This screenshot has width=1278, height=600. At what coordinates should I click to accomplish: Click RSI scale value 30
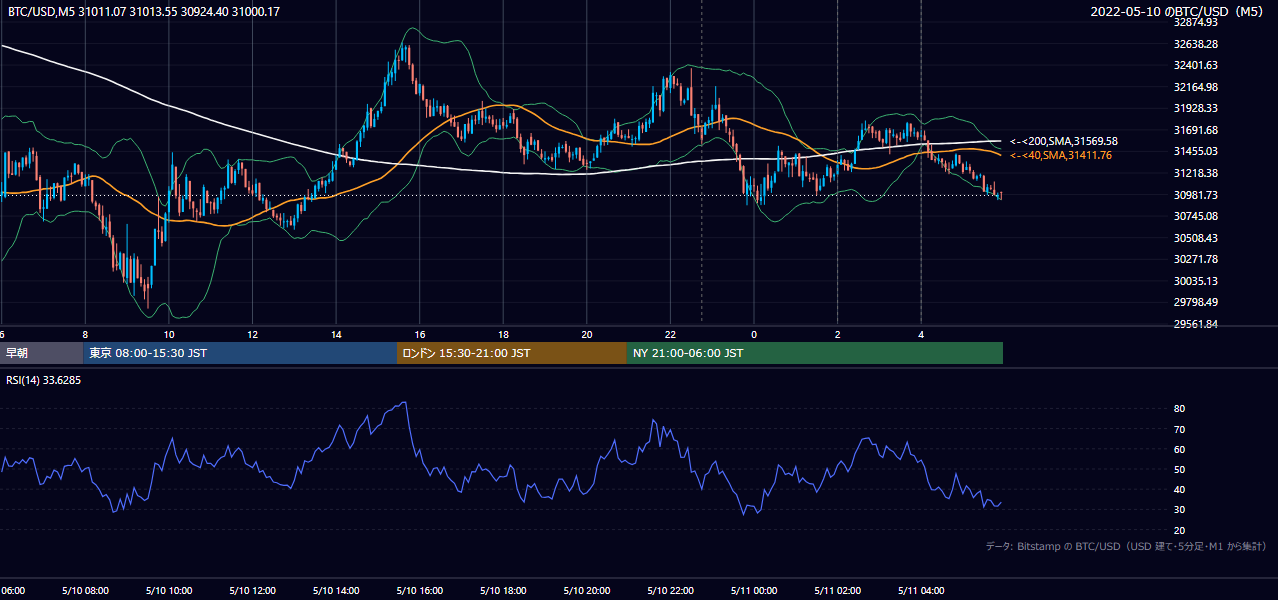pos(1179,510)
